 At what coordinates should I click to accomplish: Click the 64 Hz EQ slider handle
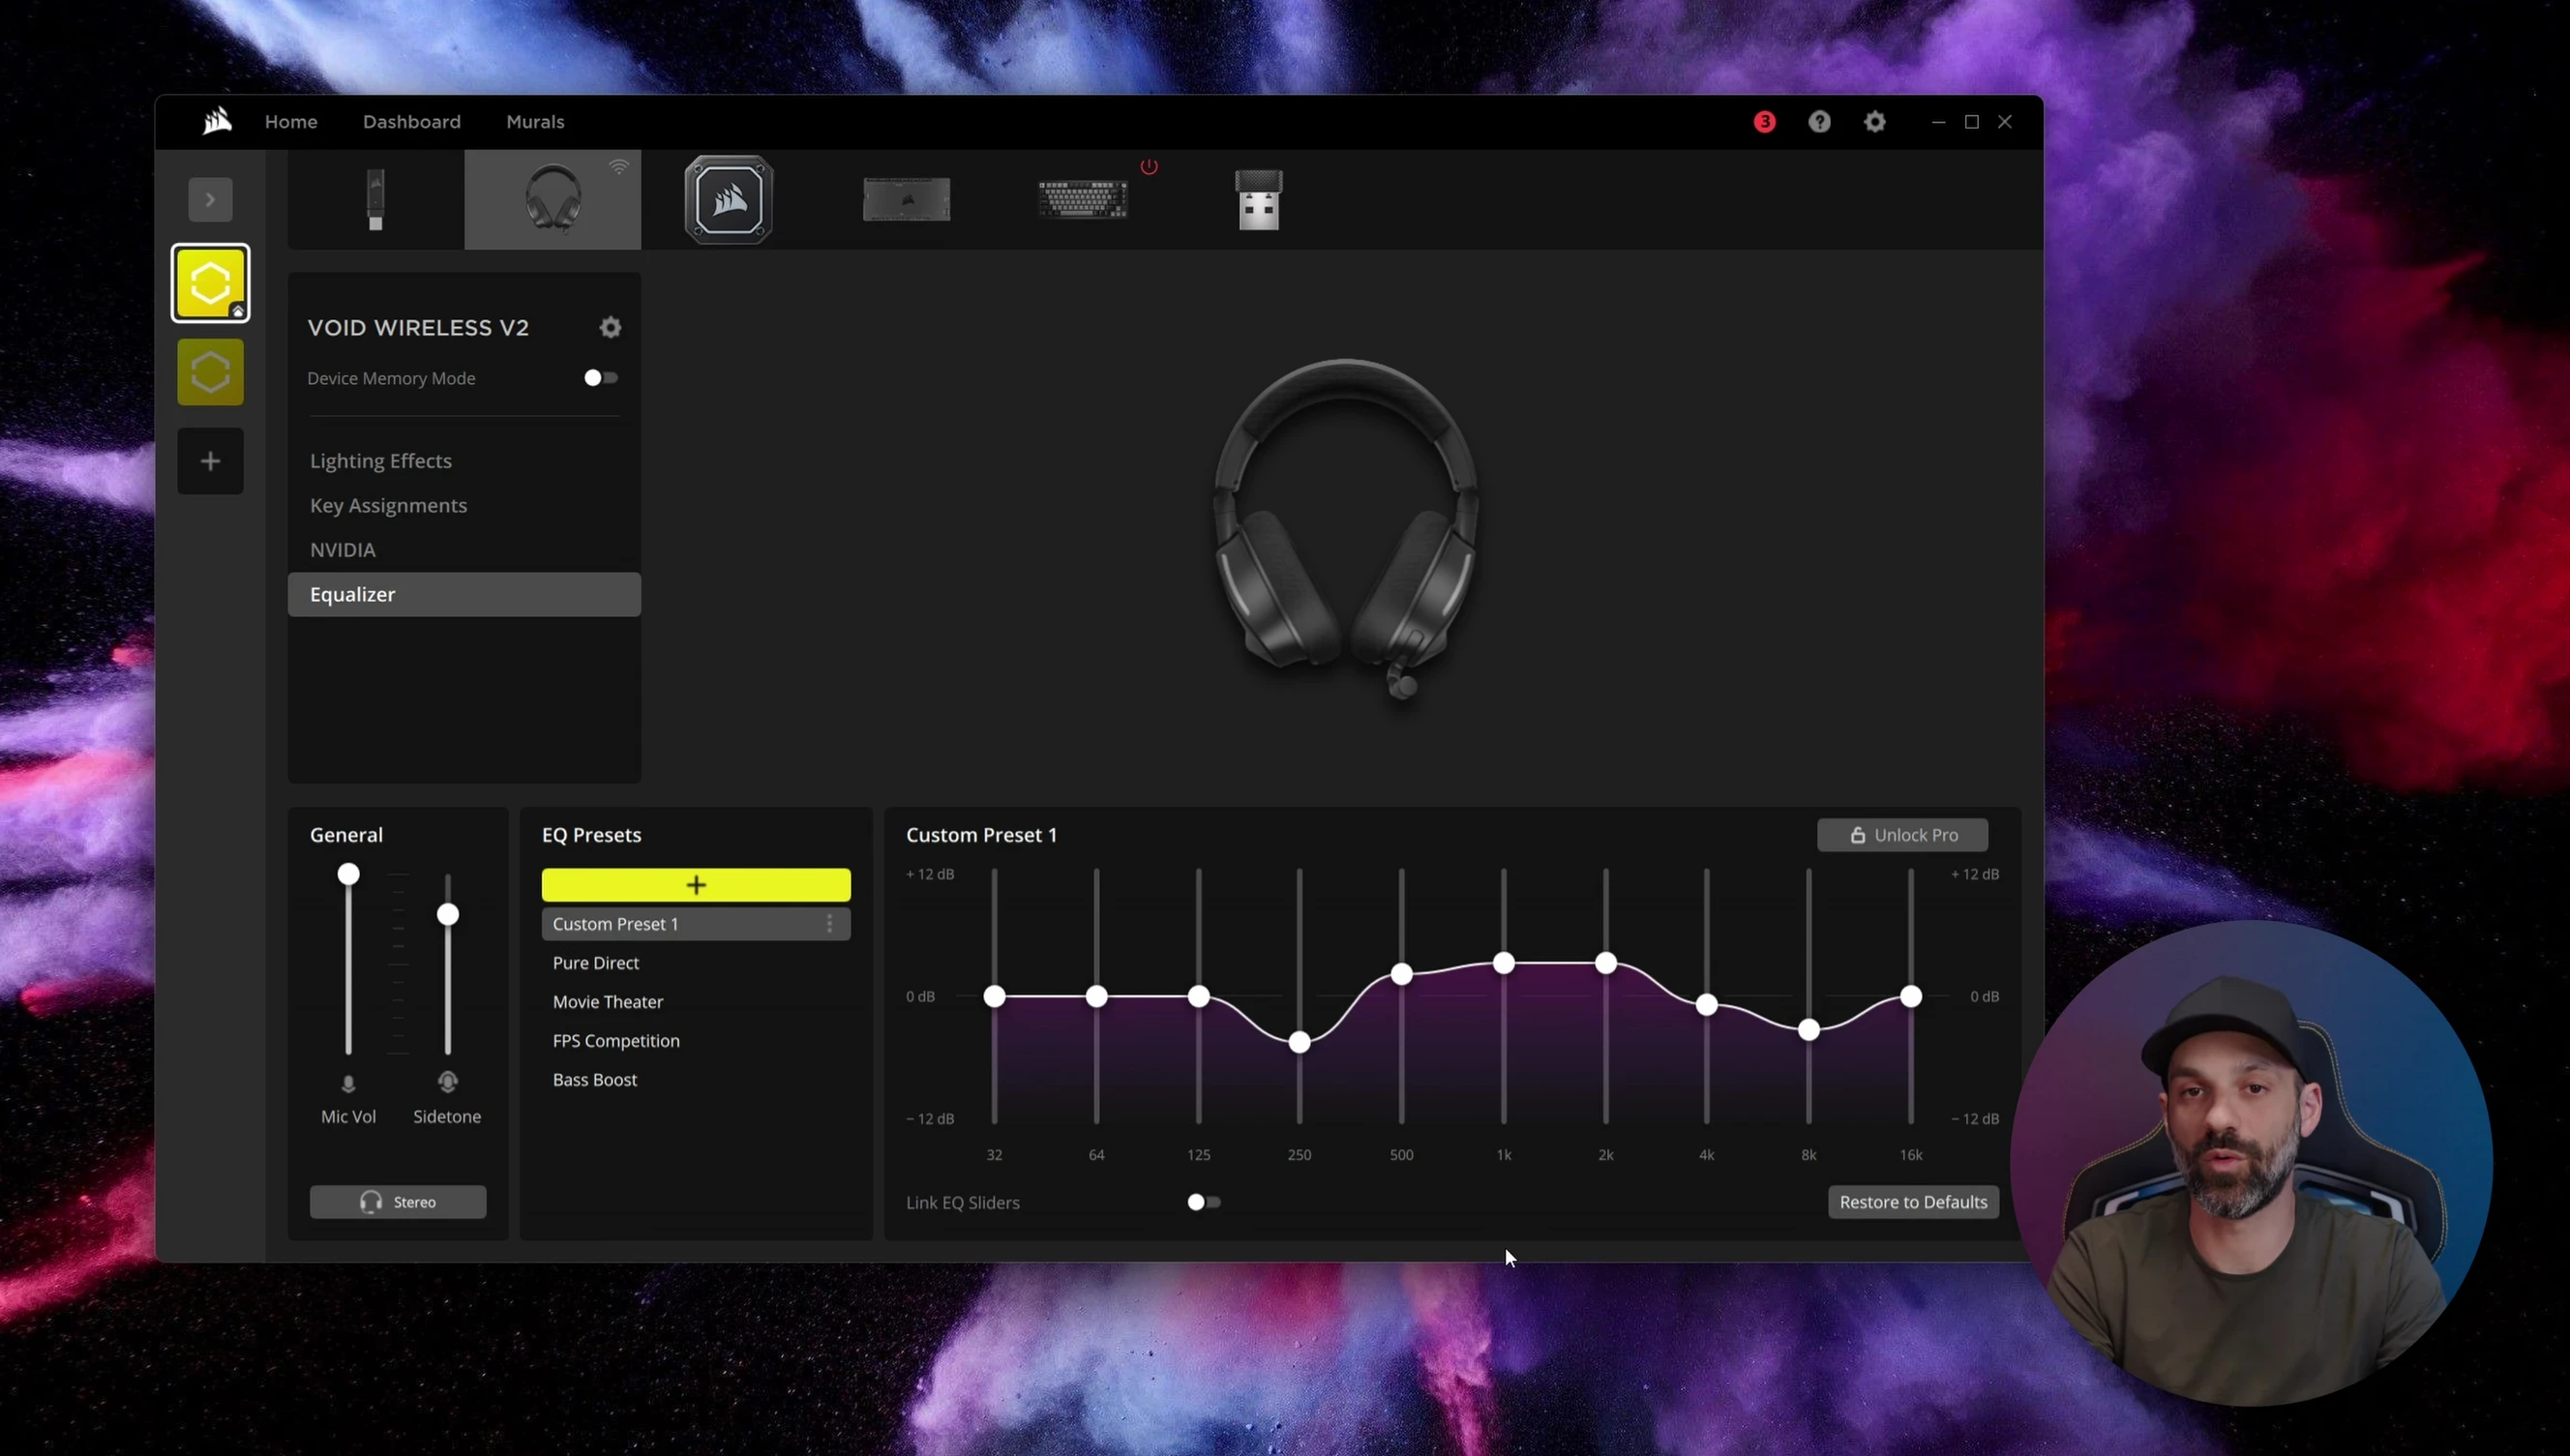[x=1096, y=996]
